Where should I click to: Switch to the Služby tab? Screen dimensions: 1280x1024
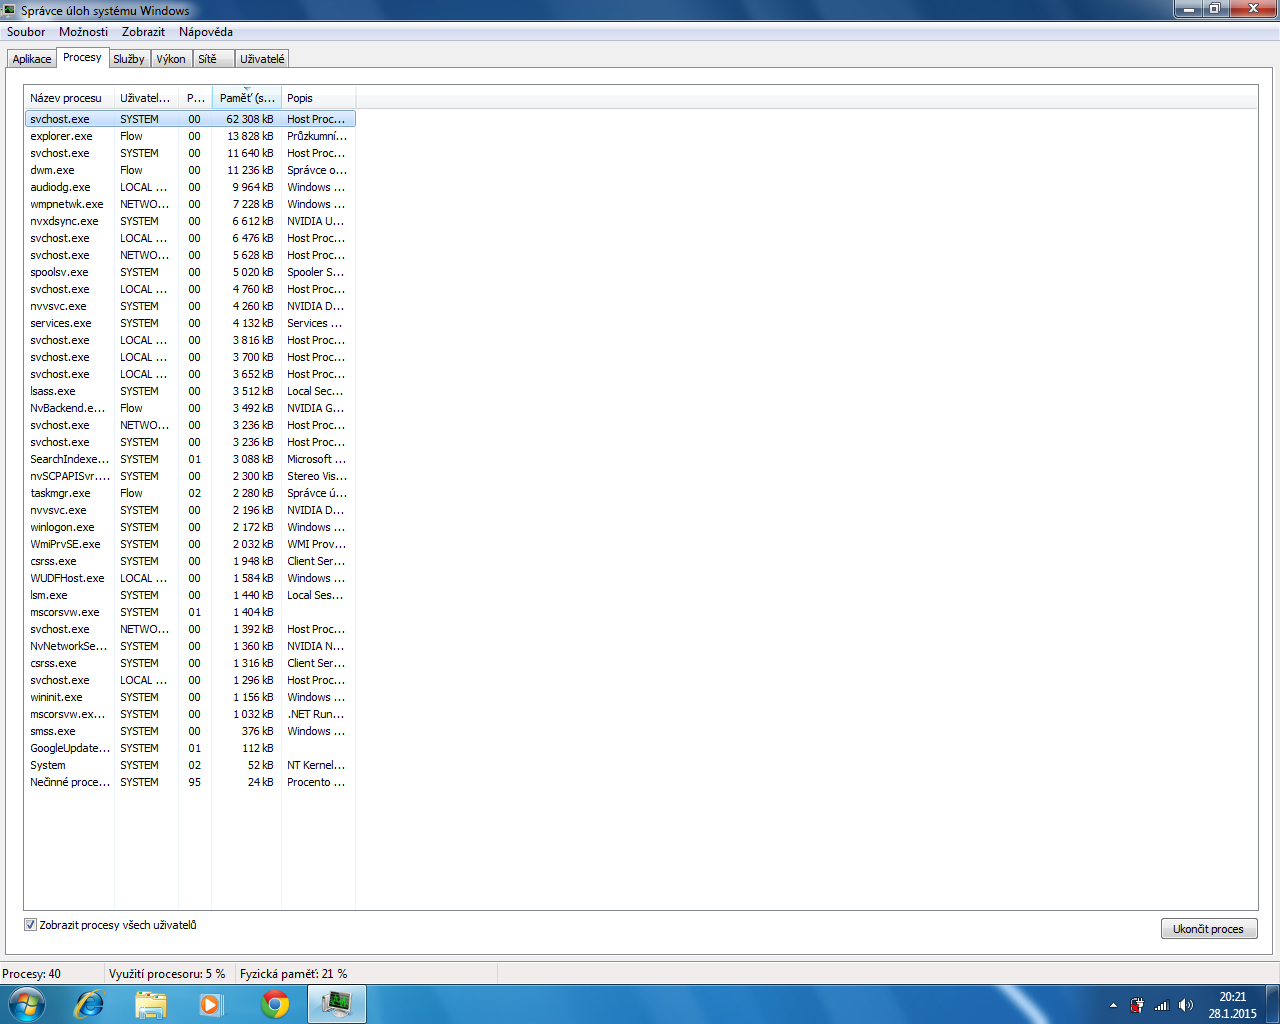(x=129, y=59)
